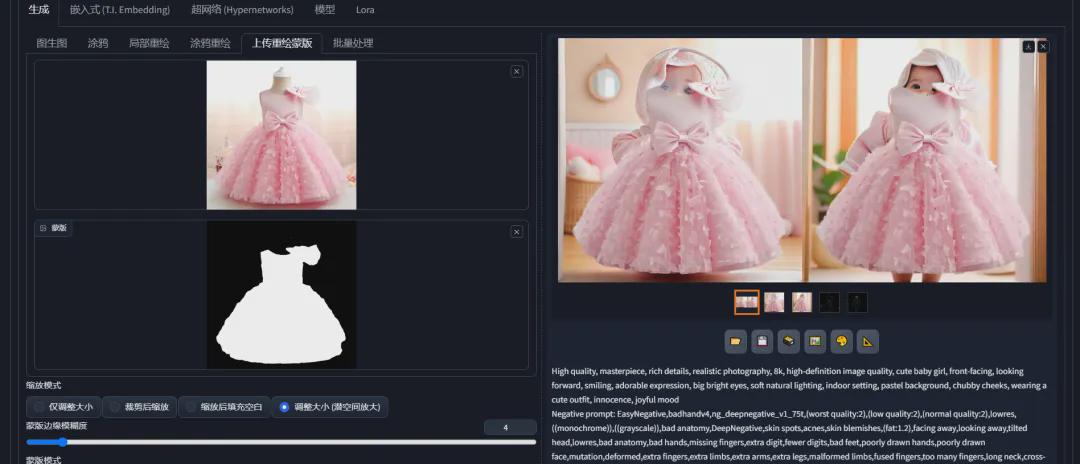Screen dimensions: 1080x464
Task: Click the white dress mask image
Action: [x=282, y=295]
